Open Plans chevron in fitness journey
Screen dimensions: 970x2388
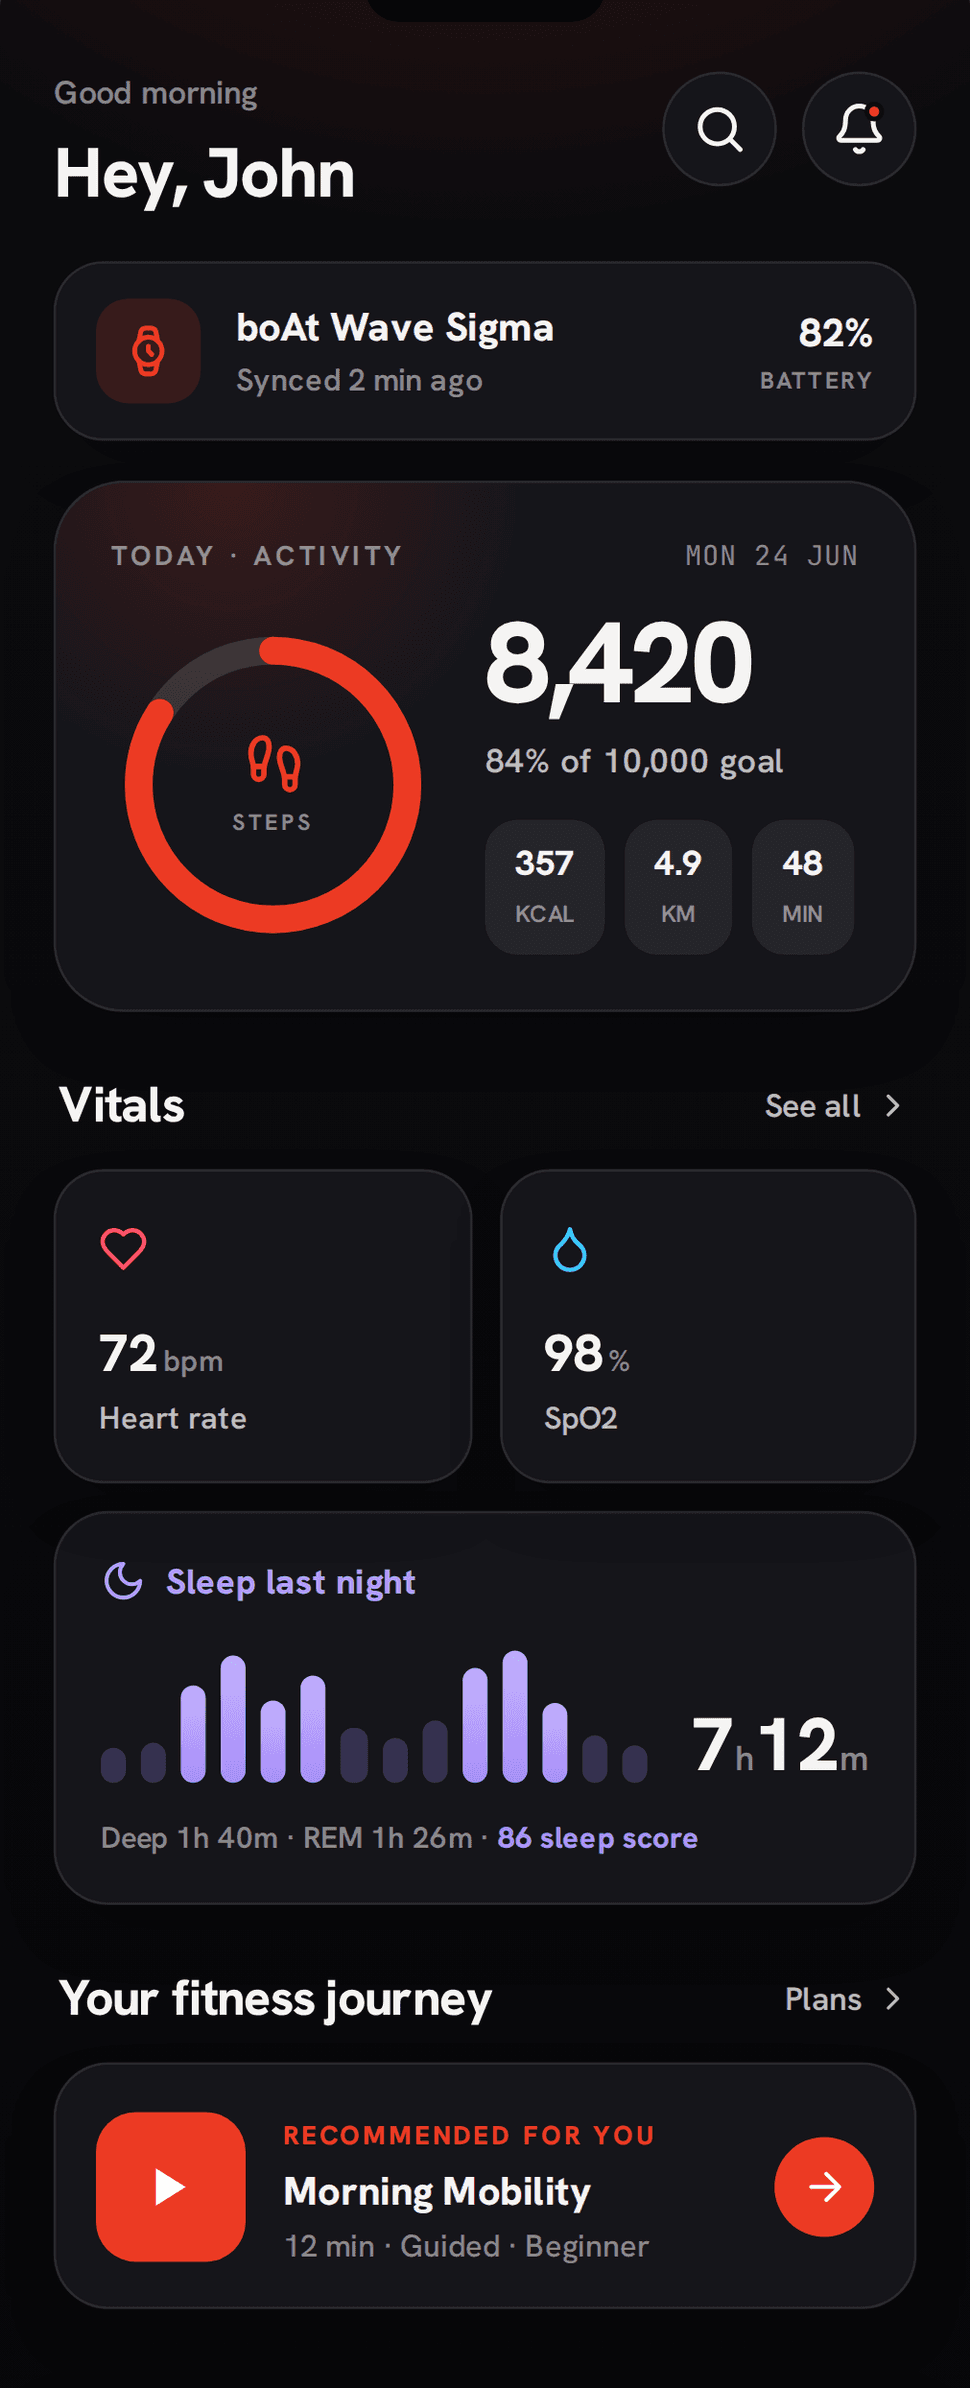click(893, 1999)
